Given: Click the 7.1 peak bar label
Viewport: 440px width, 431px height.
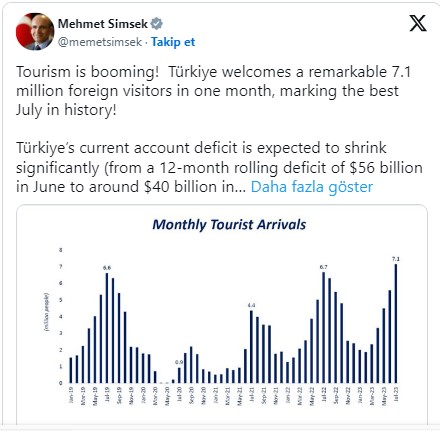Looking at the screenshot, I should [396, 259].
